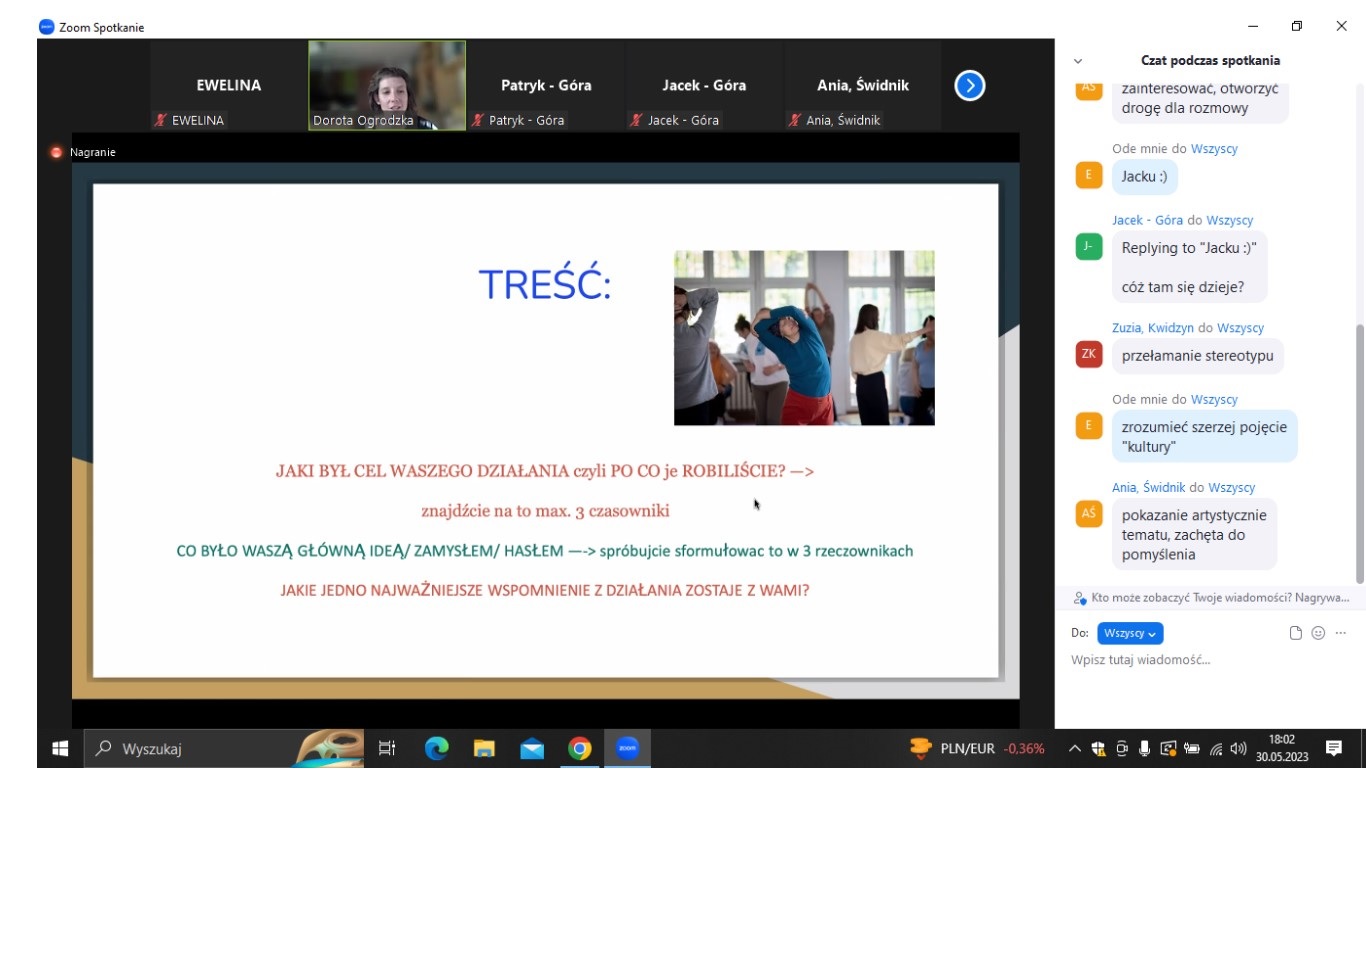This screenshot has height=960, width=1366.
Task: Open the file attachment icon in chat
Action: coord(1295,633)
